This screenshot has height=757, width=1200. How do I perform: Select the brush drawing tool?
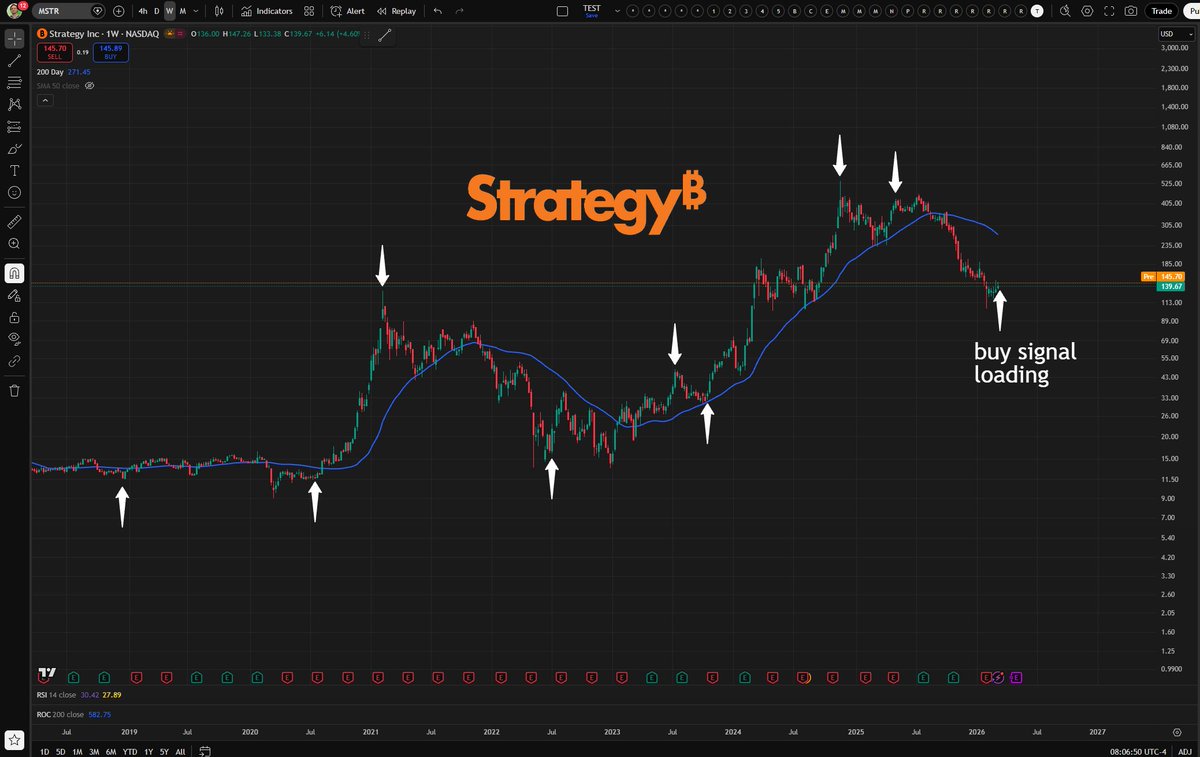pyautogui.click(x=15, y=149)
